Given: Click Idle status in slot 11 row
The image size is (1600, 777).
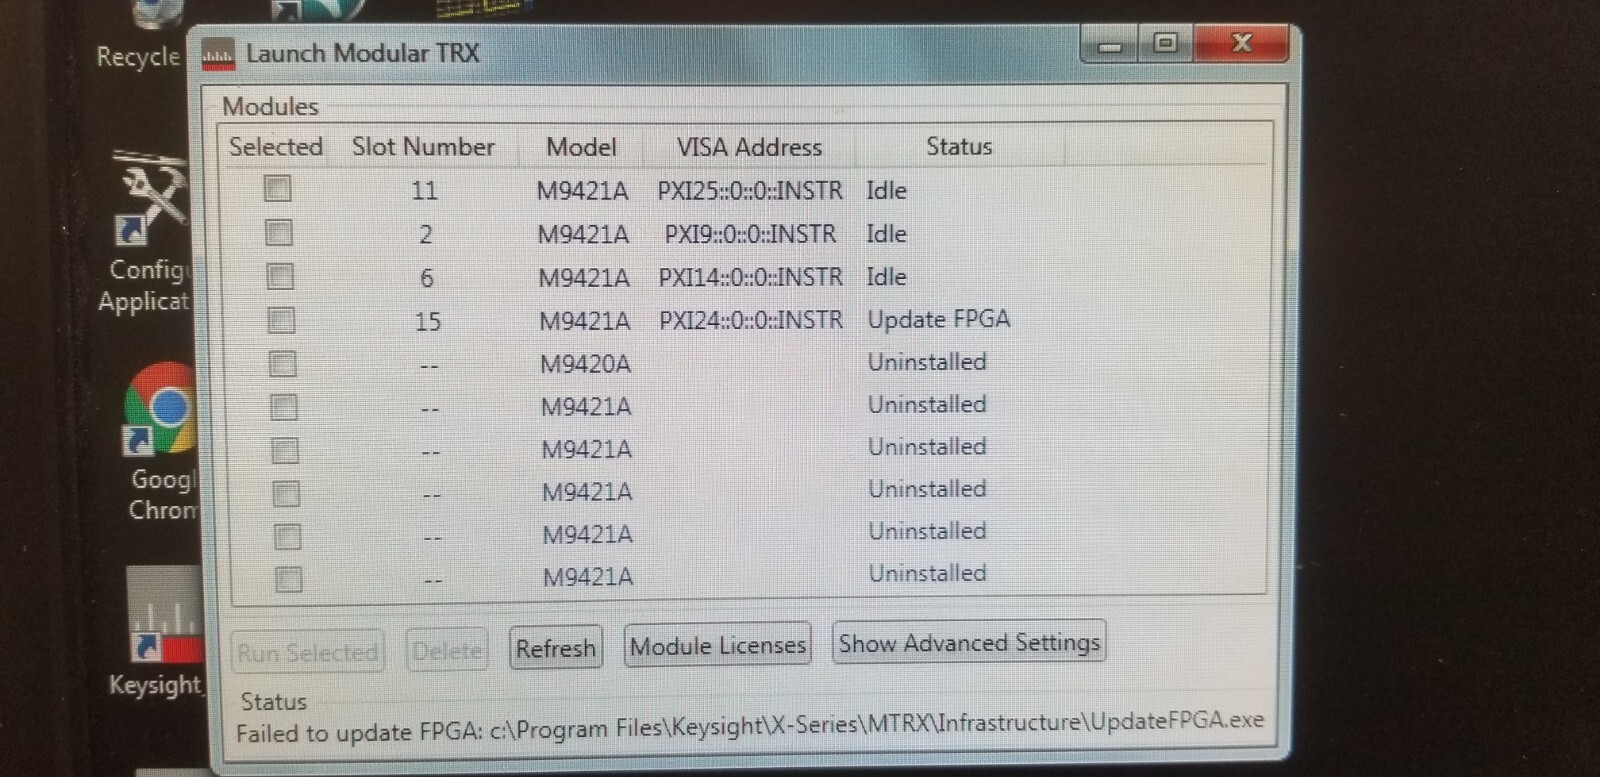Looking at the screenshot, I should click(886, 190).
